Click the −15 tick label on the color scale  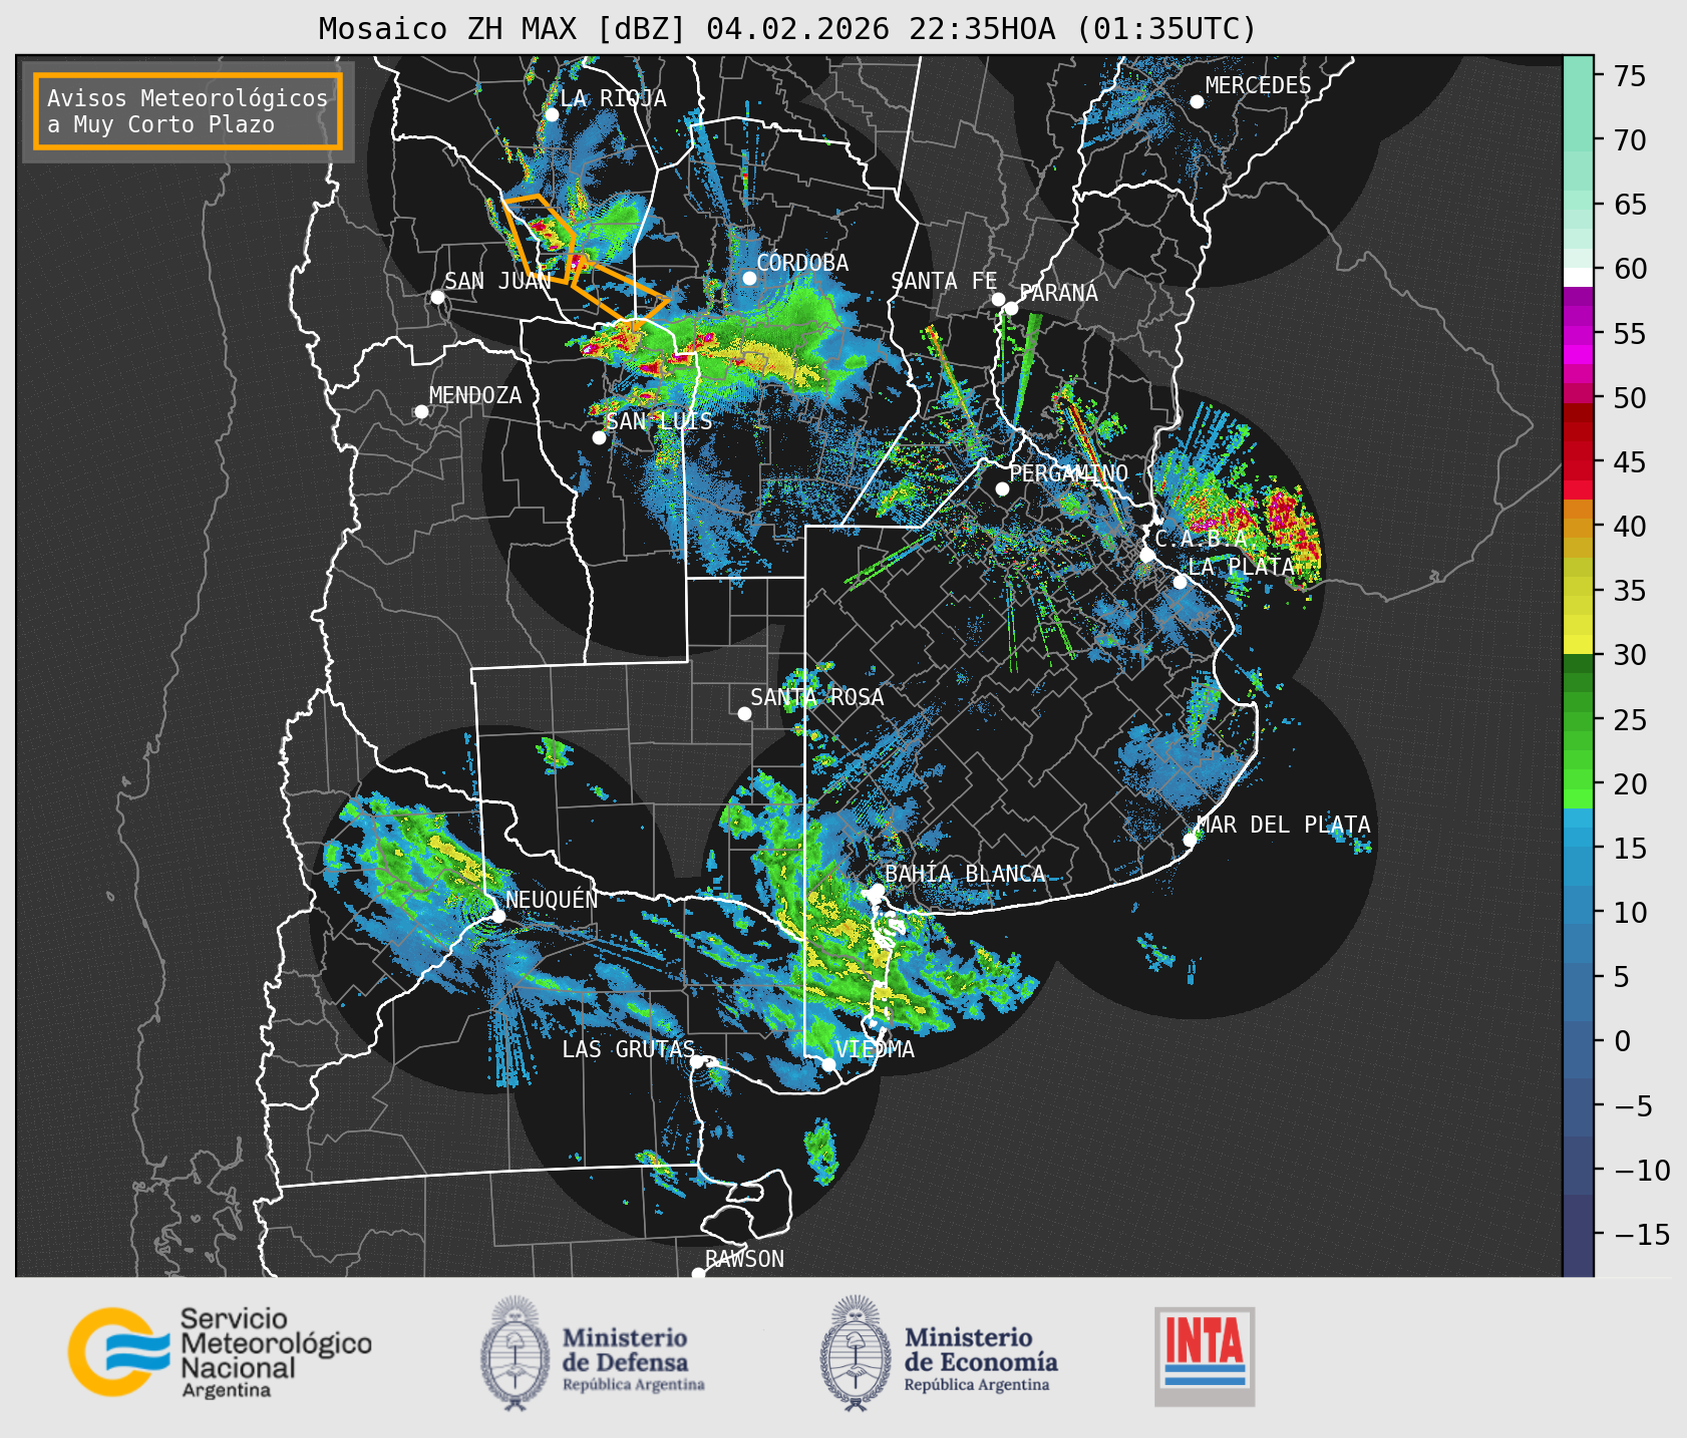1641,1234
